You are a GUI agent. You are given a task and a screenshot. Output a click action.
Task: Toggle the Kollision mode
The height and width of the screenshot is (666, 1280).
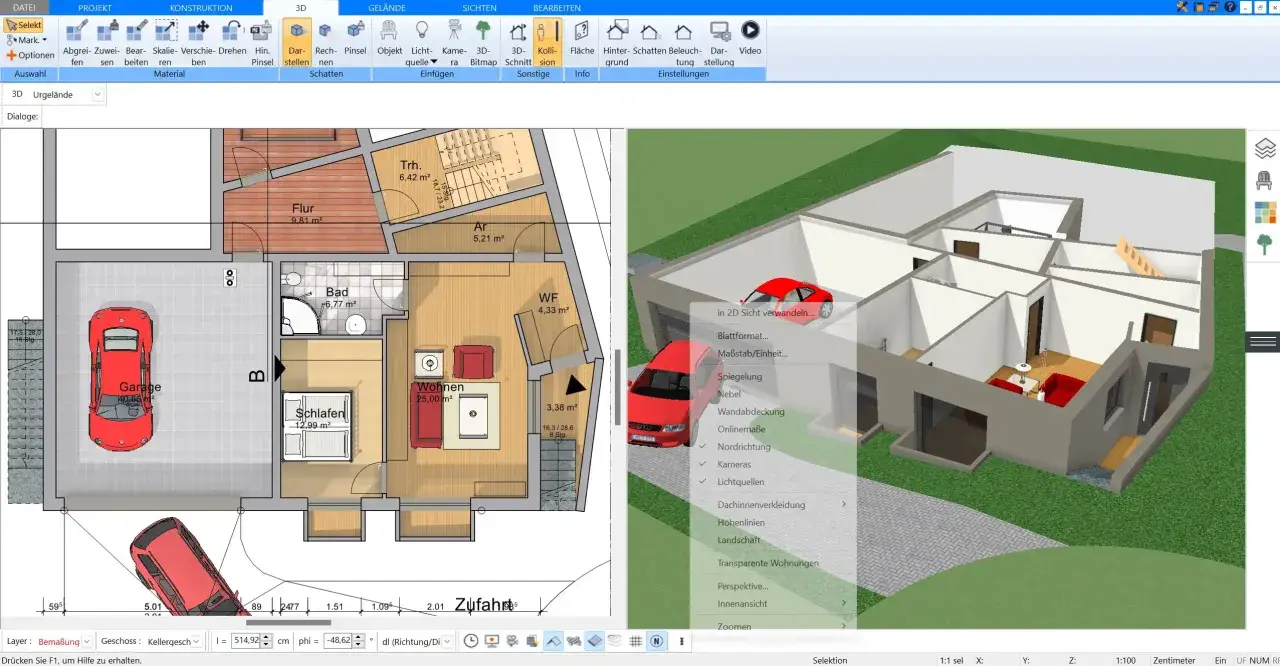click(547, 42)
